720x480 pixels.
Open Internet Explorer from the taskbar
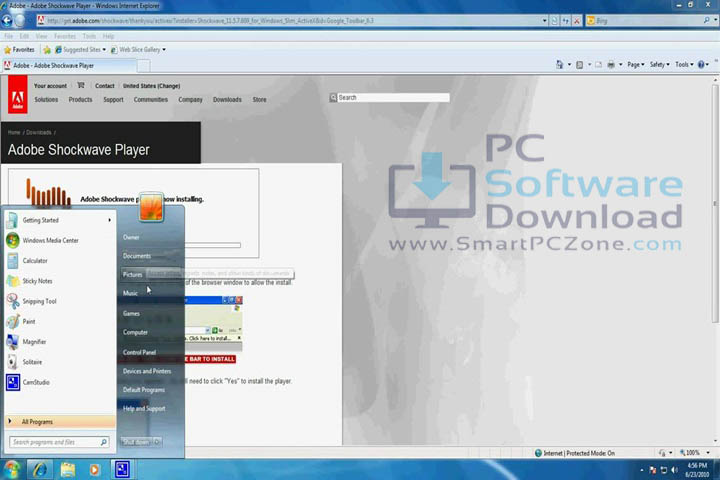pos(40,469)
